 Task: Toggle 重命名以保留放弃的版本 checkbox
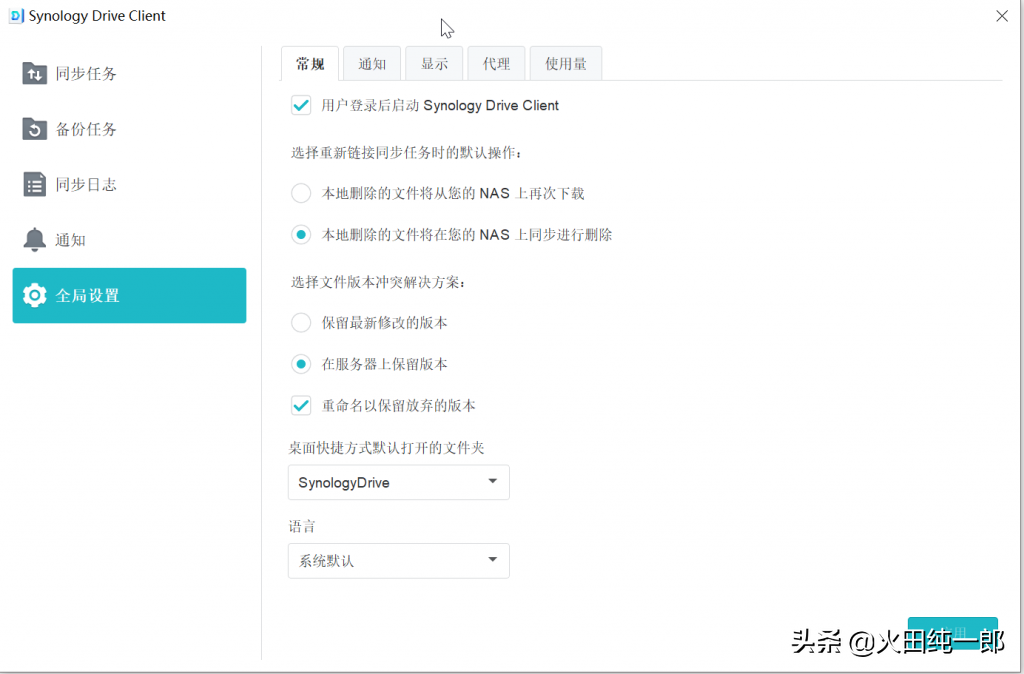tap(301, 406)
